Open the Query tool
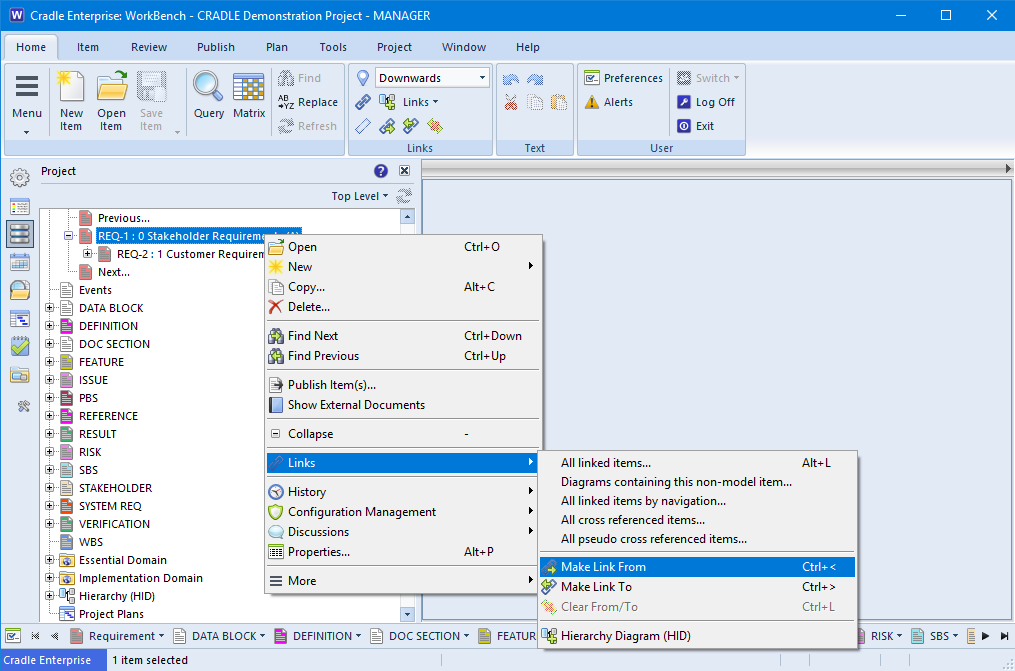Screen dimensions: 1015x671 coord(208,97)
